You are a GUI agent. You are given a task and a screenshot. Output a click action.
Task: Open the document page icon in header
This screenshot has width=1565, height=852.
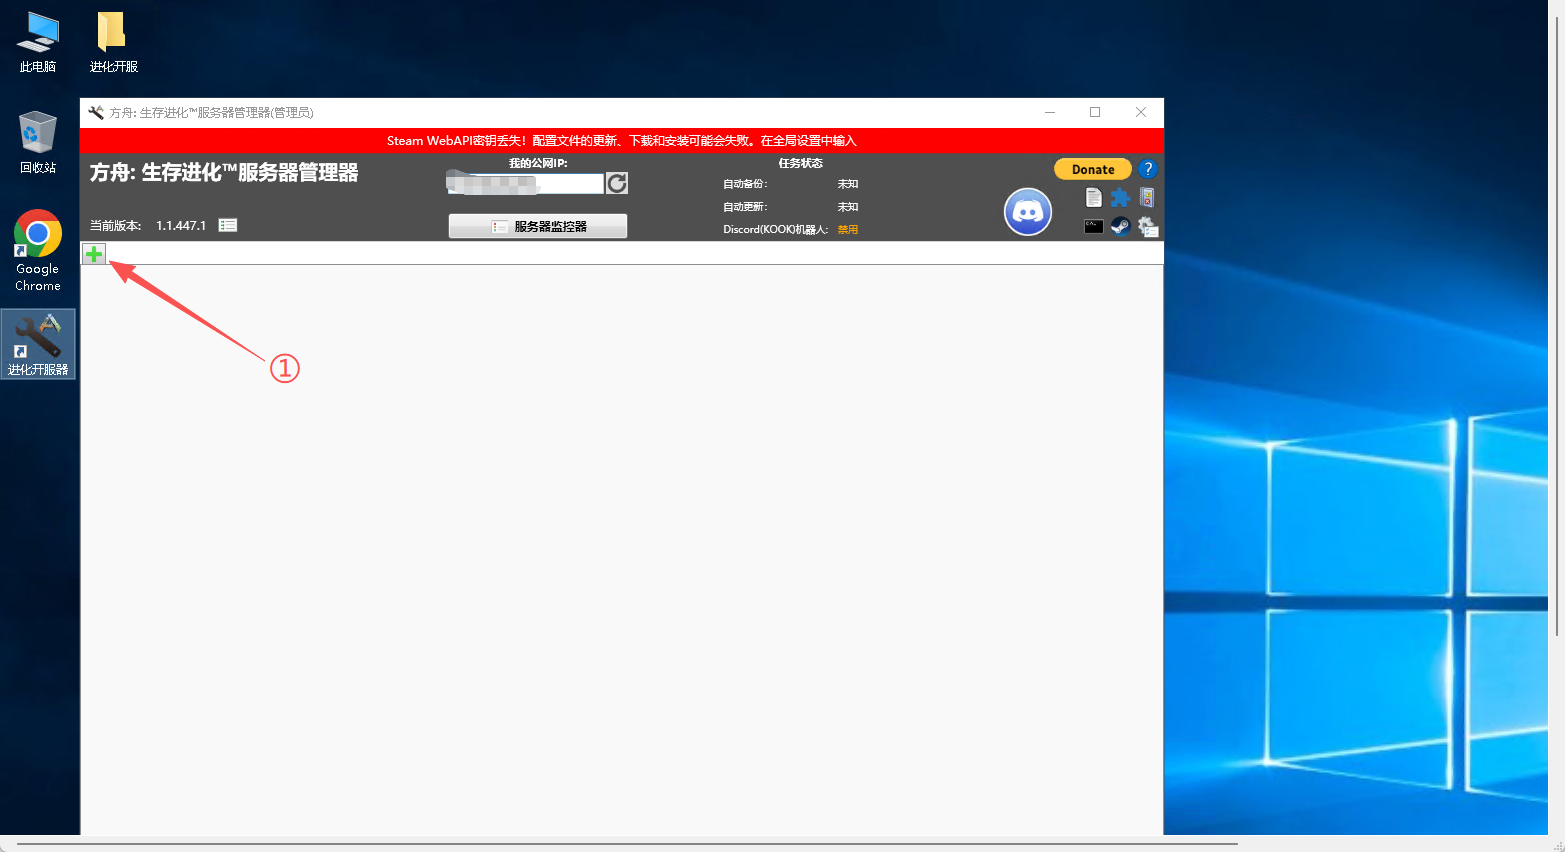(1094, 197)
